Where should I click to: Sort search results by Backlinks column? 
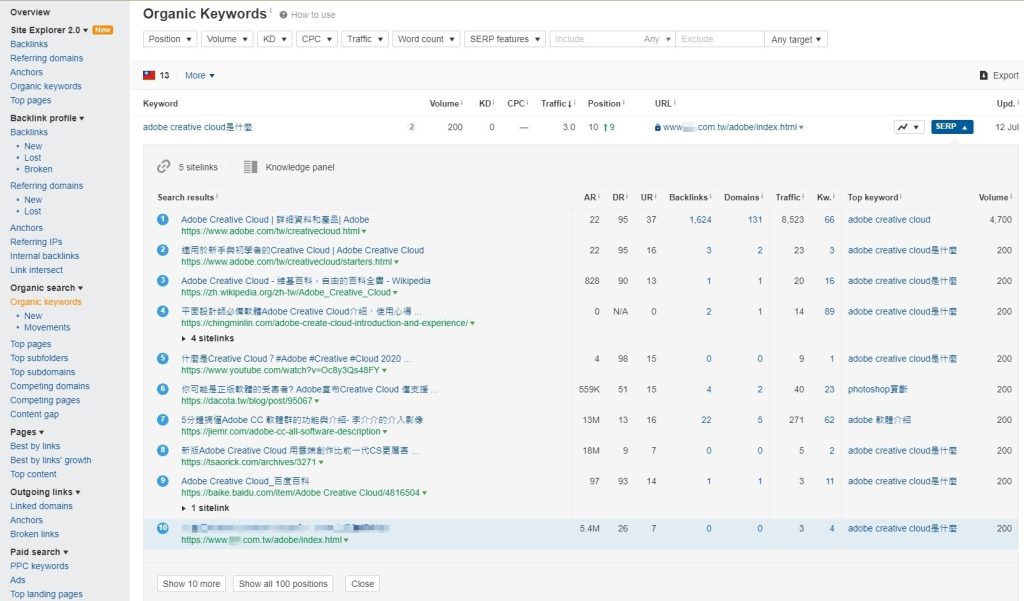tap(690, 197)
